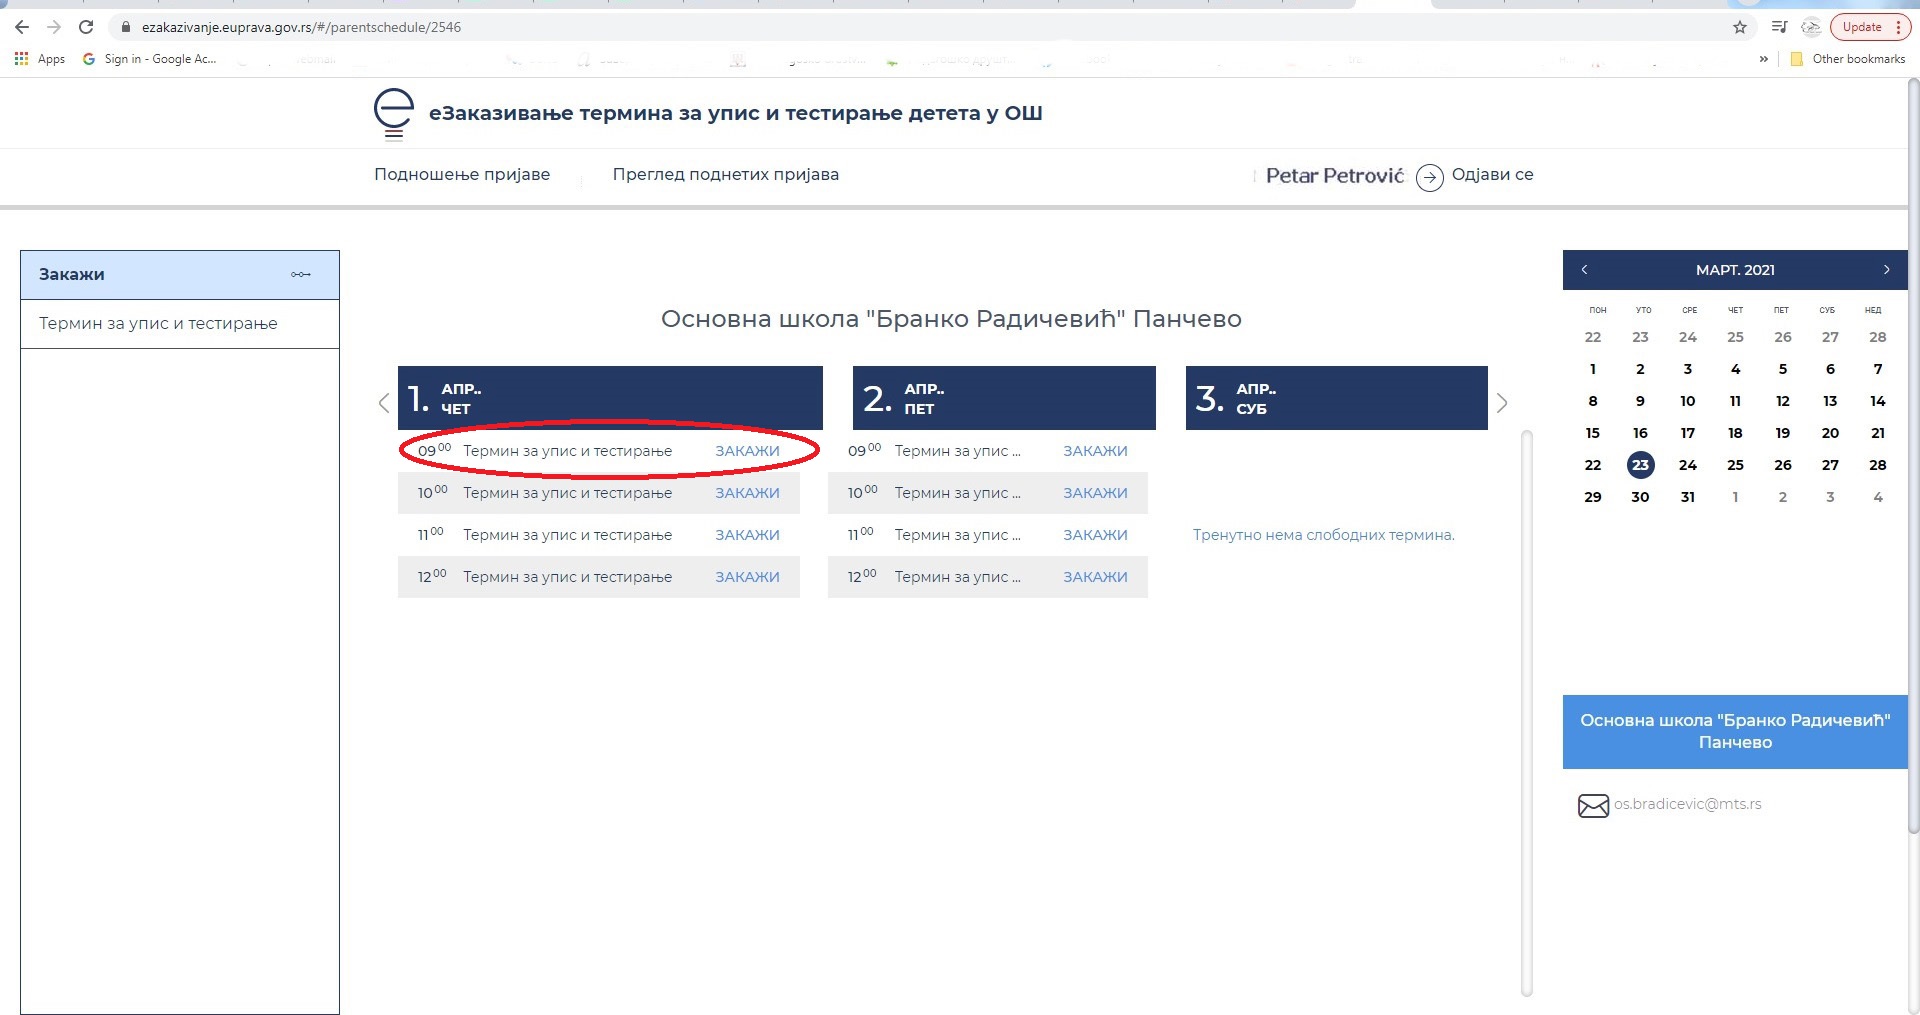Image resolution: width=1920 pixels, height=1015 pixels.
Task: Open the Apps grid icon
Action: [x=21, y=59]
